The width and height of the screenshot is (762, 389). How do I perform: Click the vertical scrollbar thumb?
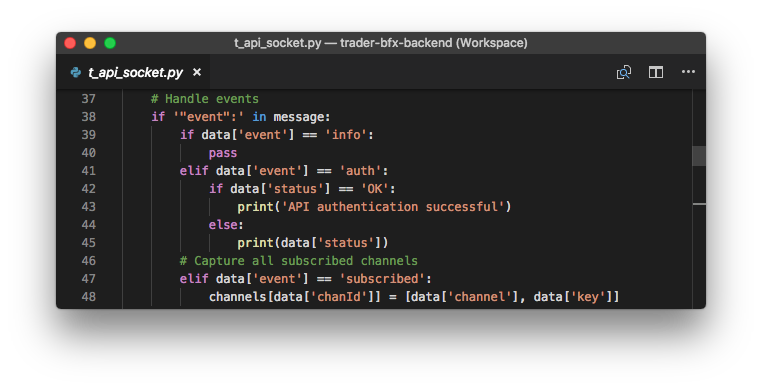(x=699, y=156)
